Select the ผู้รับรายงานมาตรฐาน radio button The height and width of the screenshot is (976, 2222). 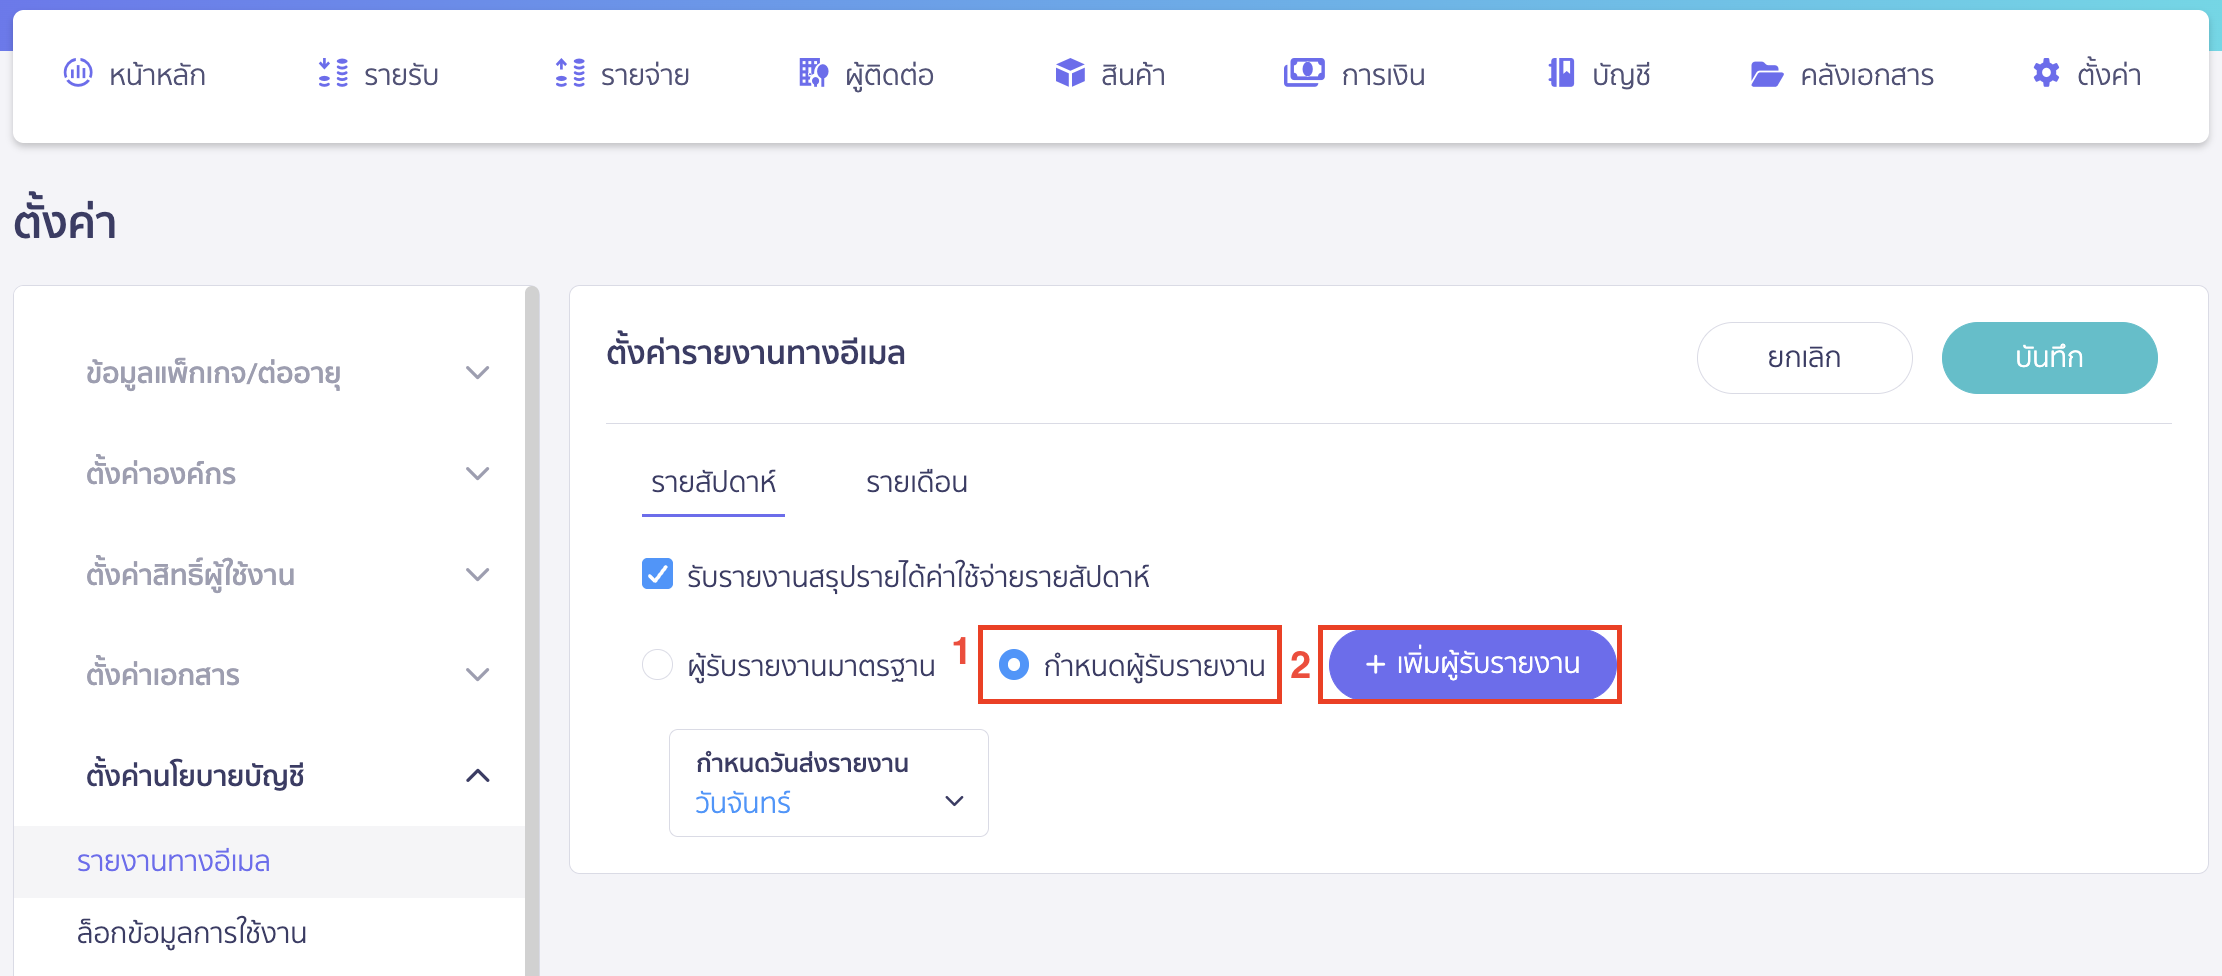pyautogui.click(x=657, y=664)
